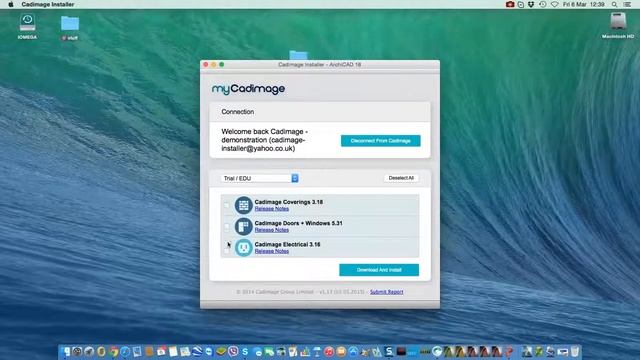This screenshot has width=640, height=360.
Task: Open Google Chrome from the Dock
Action: pyautogui.click(x=114, y=351)
